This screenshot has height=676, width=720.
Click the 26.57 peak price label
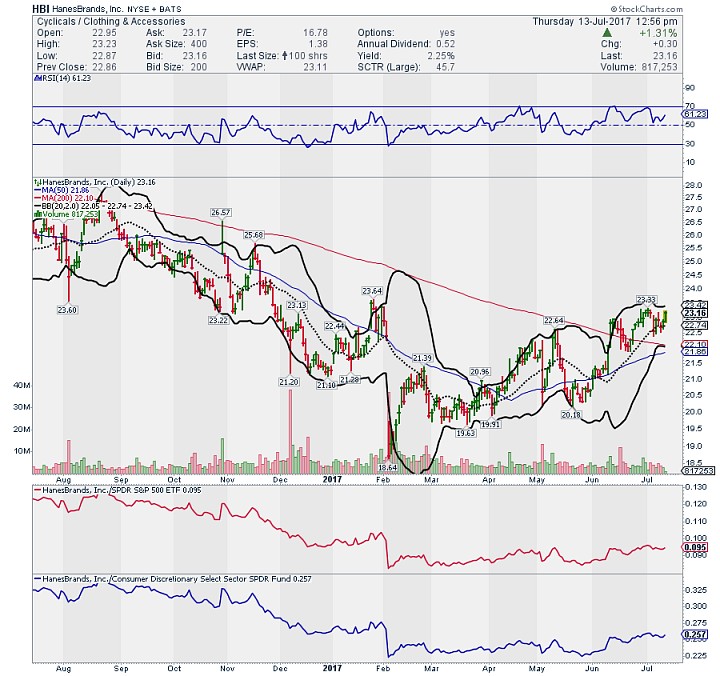coord(221,213)
